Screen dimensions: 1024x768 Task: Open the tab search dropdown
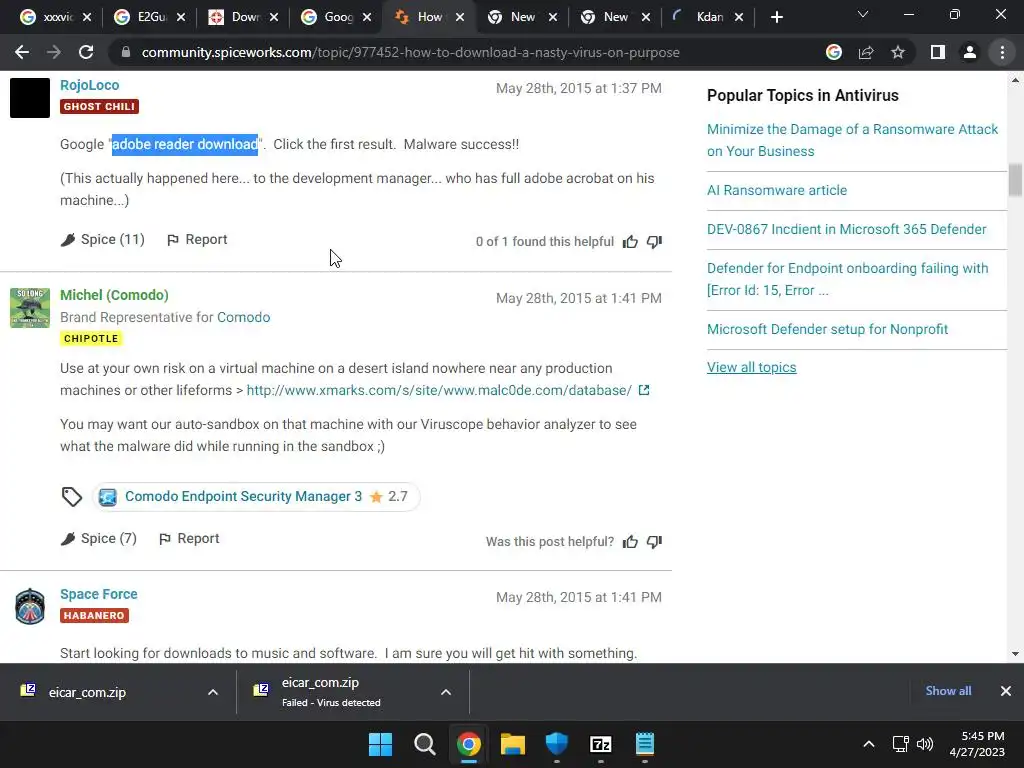[863, 14]
